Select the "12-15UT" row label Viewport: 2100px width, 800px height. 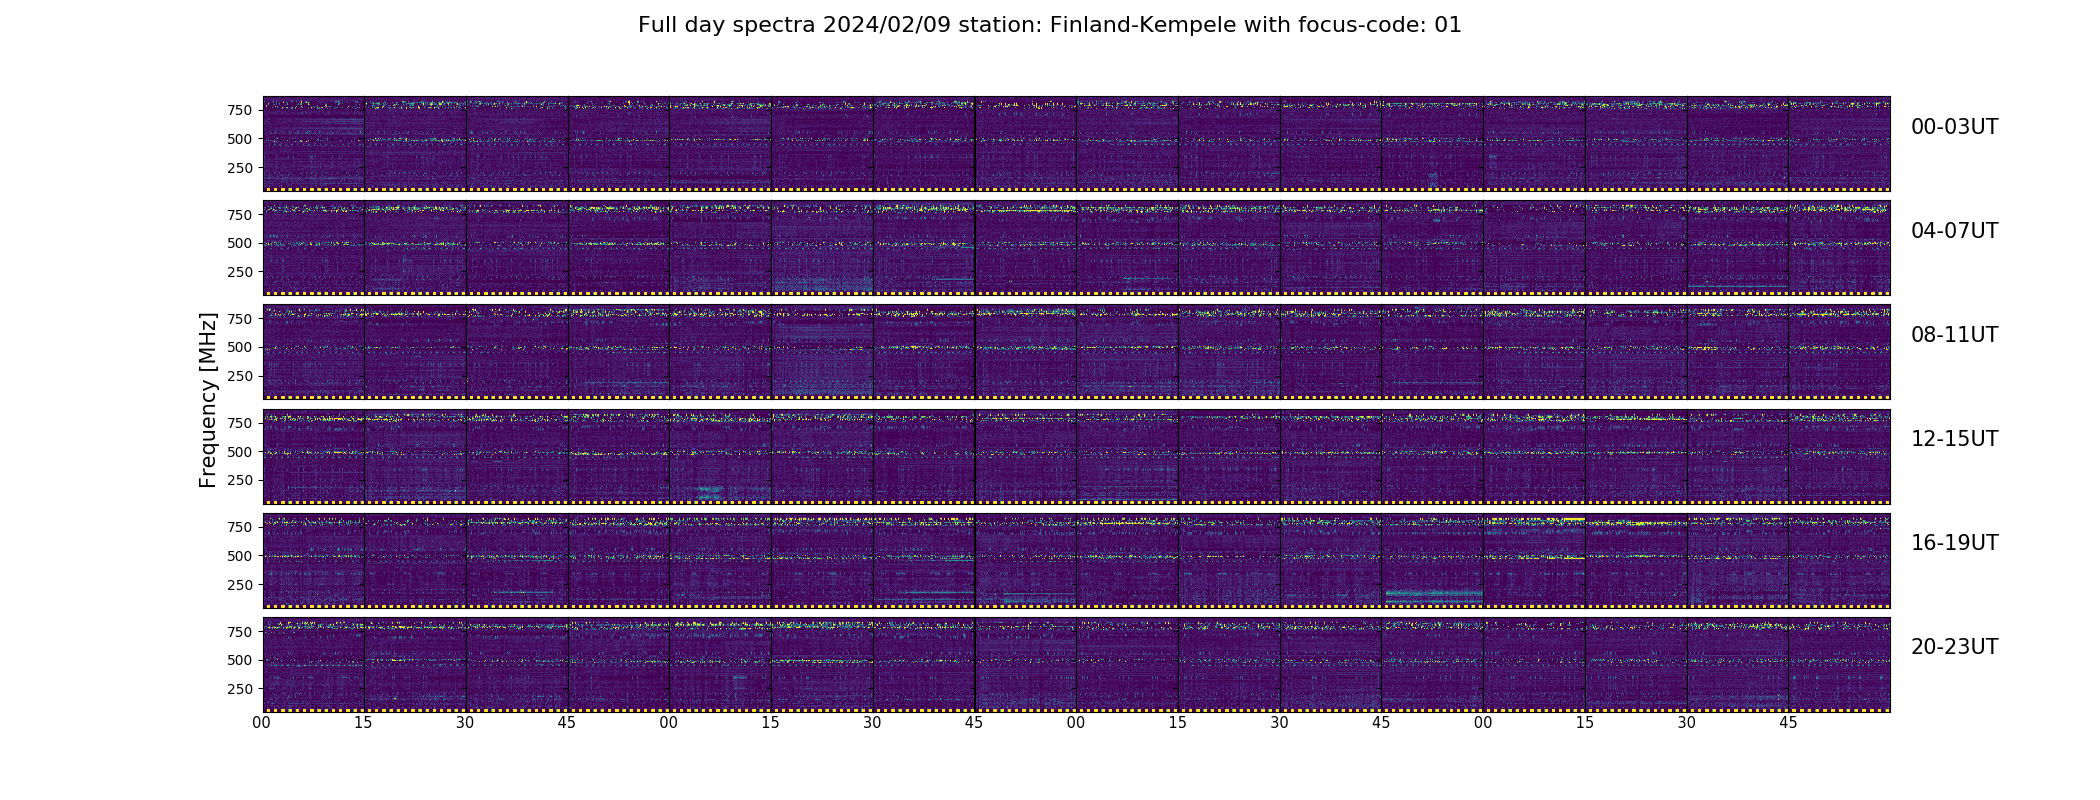click(x=1954, y=439)
